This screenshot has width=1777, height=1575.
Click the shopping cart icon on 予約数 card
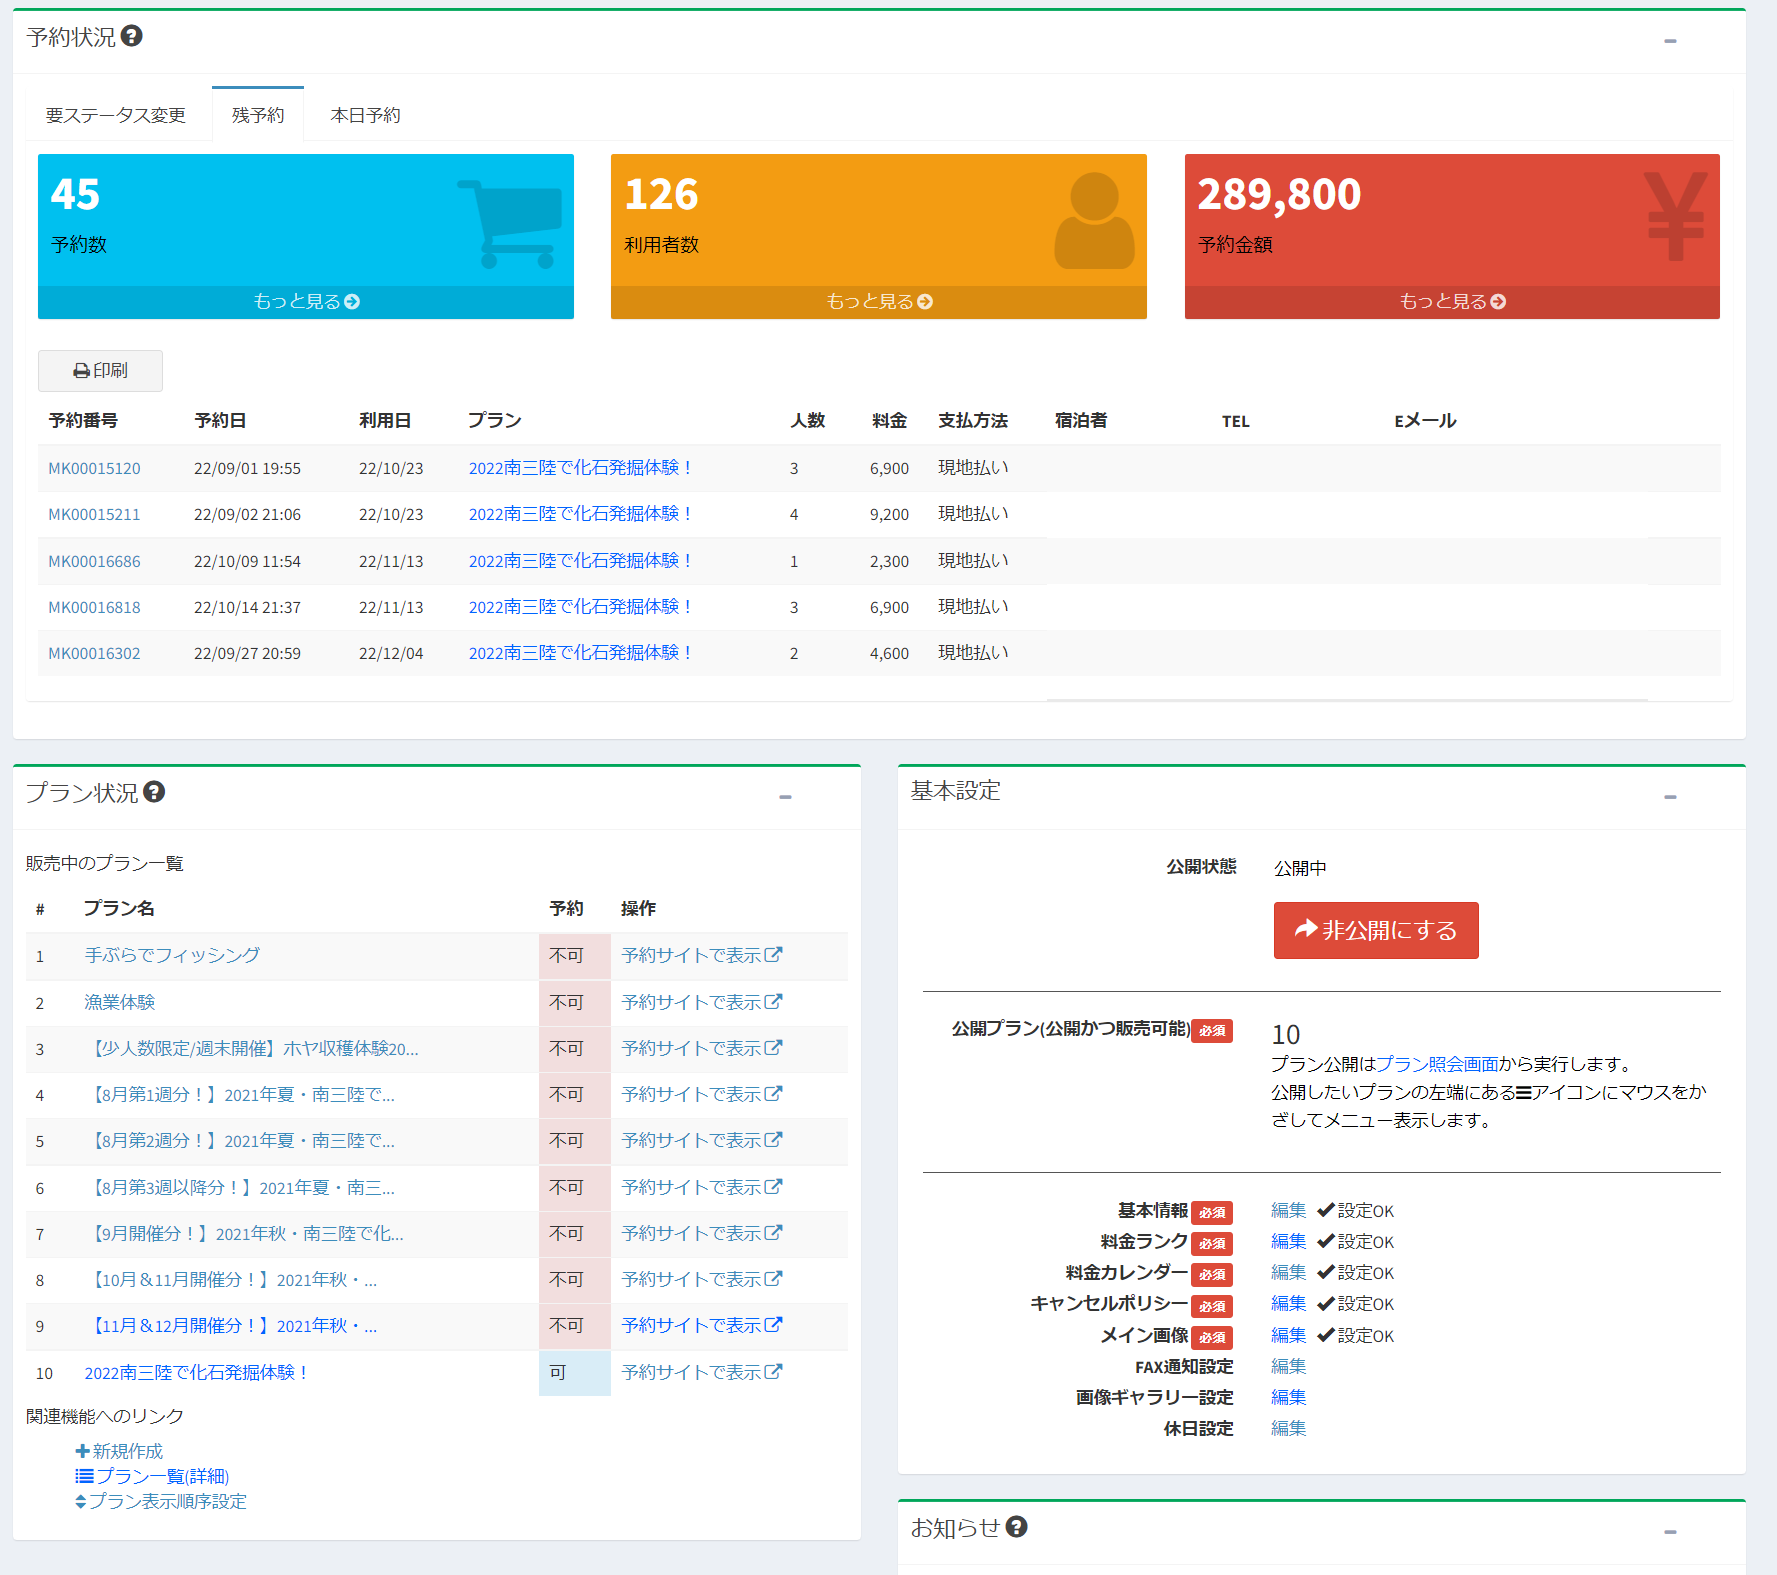(x=510, y=223)
